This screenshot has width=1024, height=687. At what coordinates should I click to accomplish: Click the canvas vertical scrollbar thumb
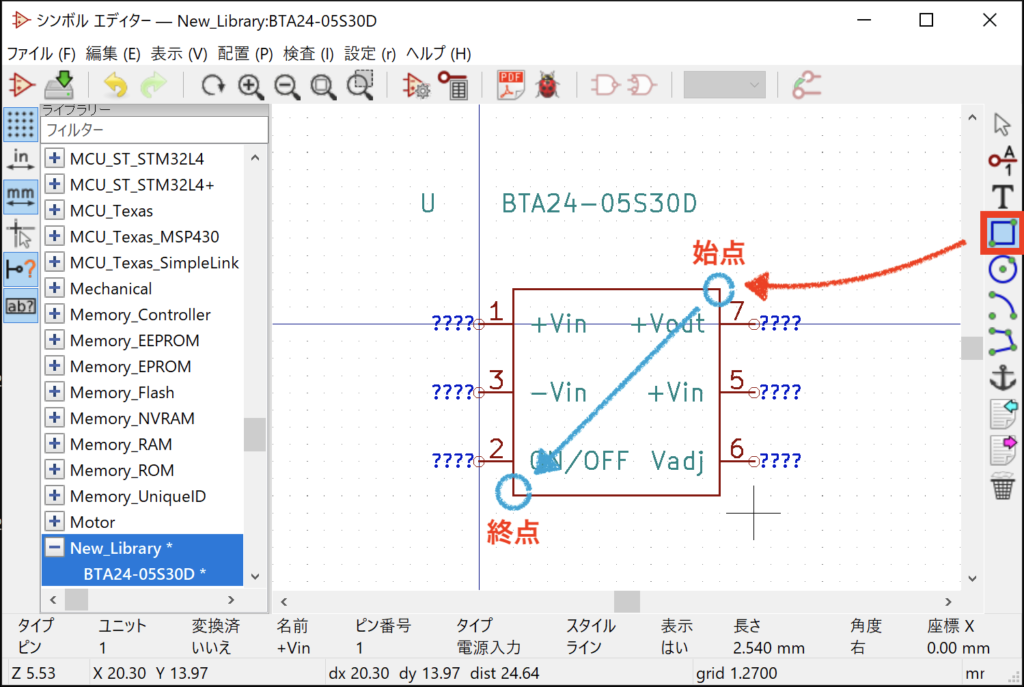tap(972, 348)
